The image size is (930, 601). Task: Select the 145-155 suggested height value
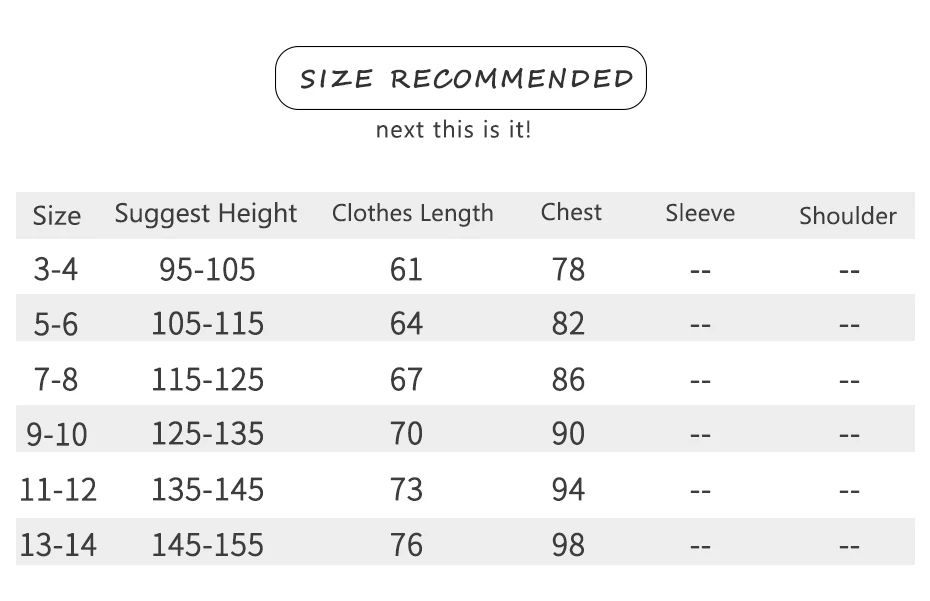point(207,545)
